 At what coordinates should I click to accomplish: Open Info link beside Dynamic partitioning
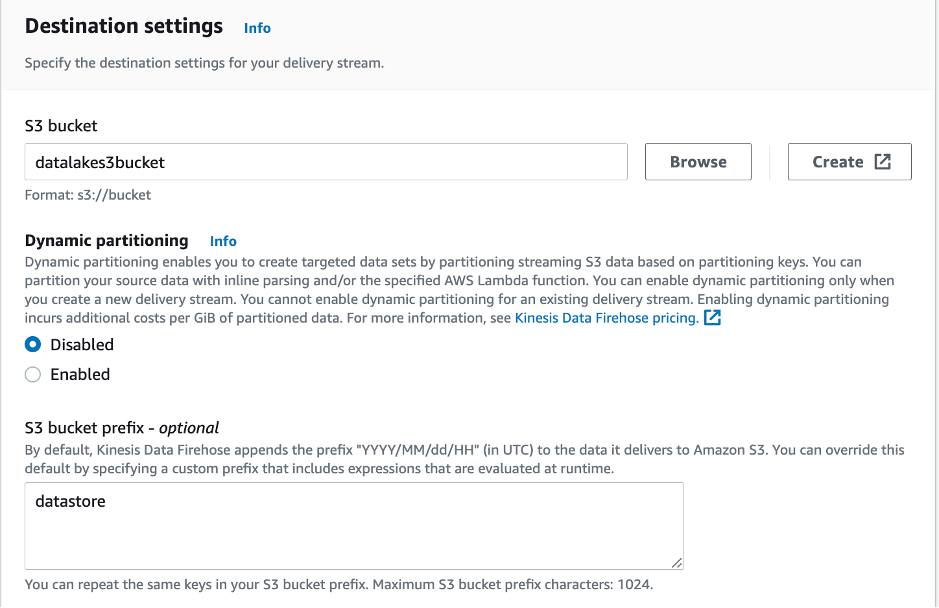click(x=223, y=241)
